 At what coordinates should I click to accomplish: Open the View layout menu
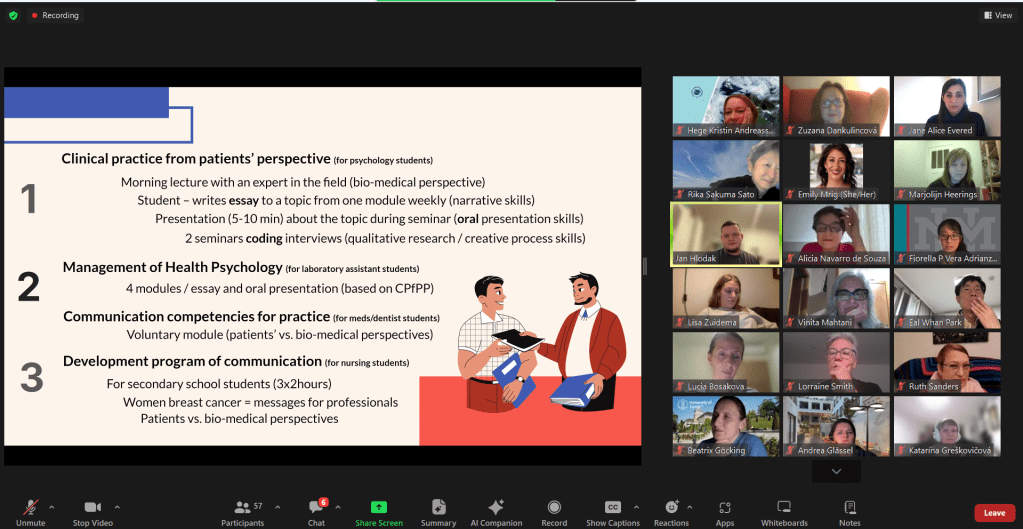pyautogui.click(x=997, y=15)
